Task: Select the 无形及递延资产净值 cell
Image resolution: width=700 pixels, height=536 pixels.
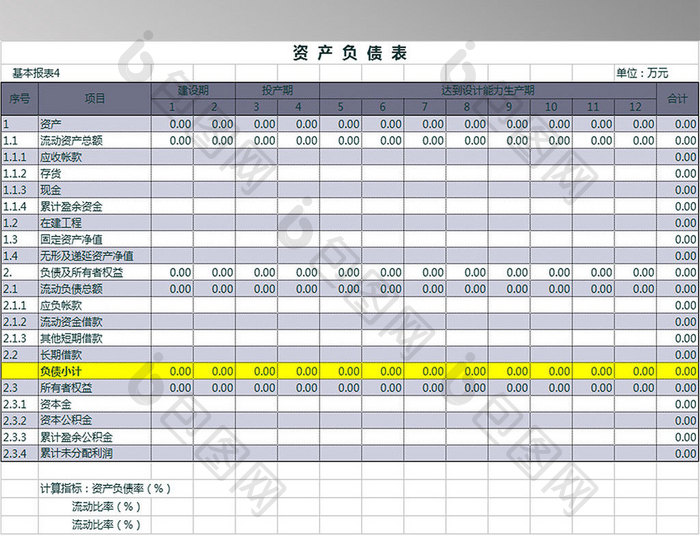Action: [x=80, y=255]
